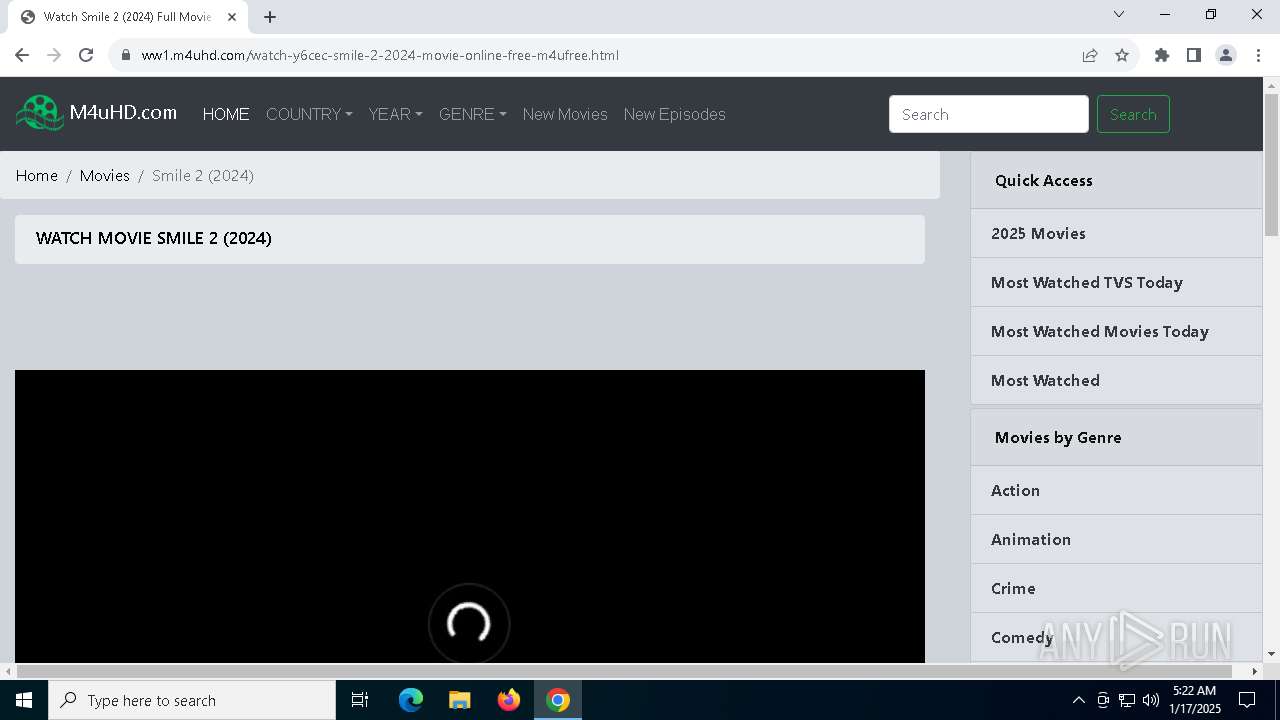Screen dimensions: 1280x720
Task: Open New Movies page
Action: (x=565, y=114)
